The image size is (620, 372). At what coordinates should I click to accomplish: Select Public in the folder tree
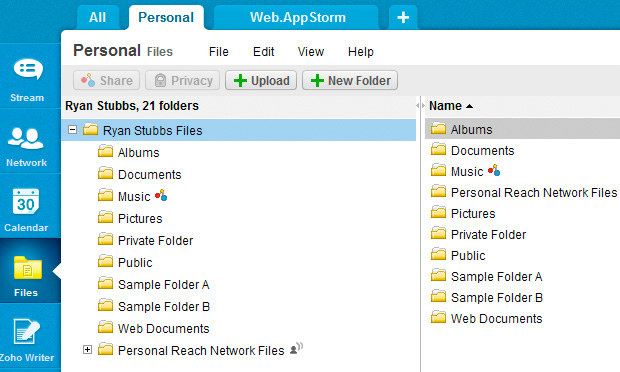(x=135, y=263)
